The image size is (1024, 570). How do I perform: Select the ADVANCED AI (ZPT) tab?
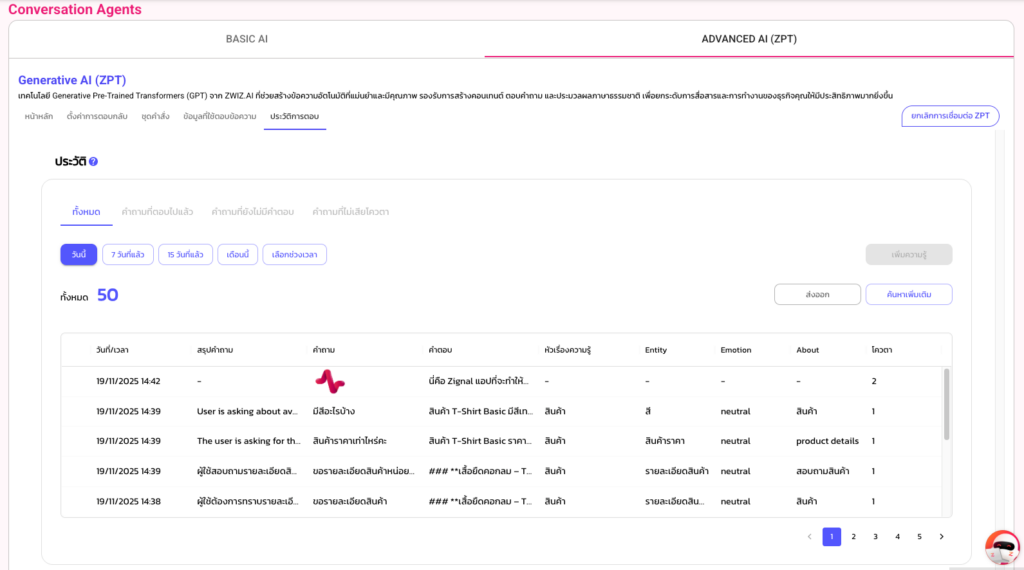click(x=749, y=39)
